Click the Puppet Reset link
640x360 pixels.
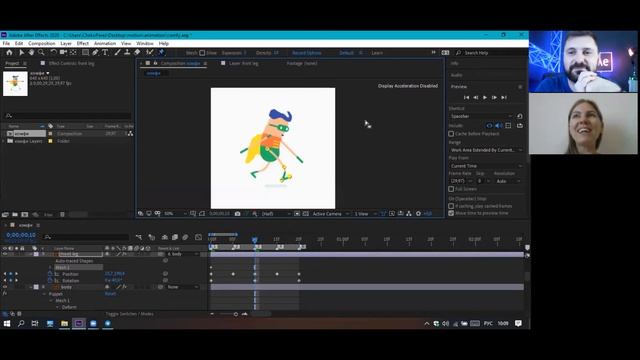click(110, 294)
